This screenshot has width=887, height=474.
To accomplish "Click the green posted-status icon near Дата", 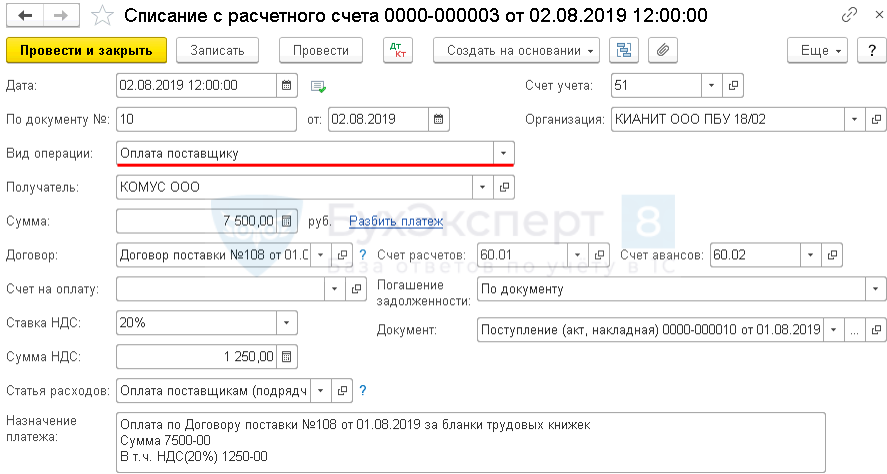I will click(318, 87).
